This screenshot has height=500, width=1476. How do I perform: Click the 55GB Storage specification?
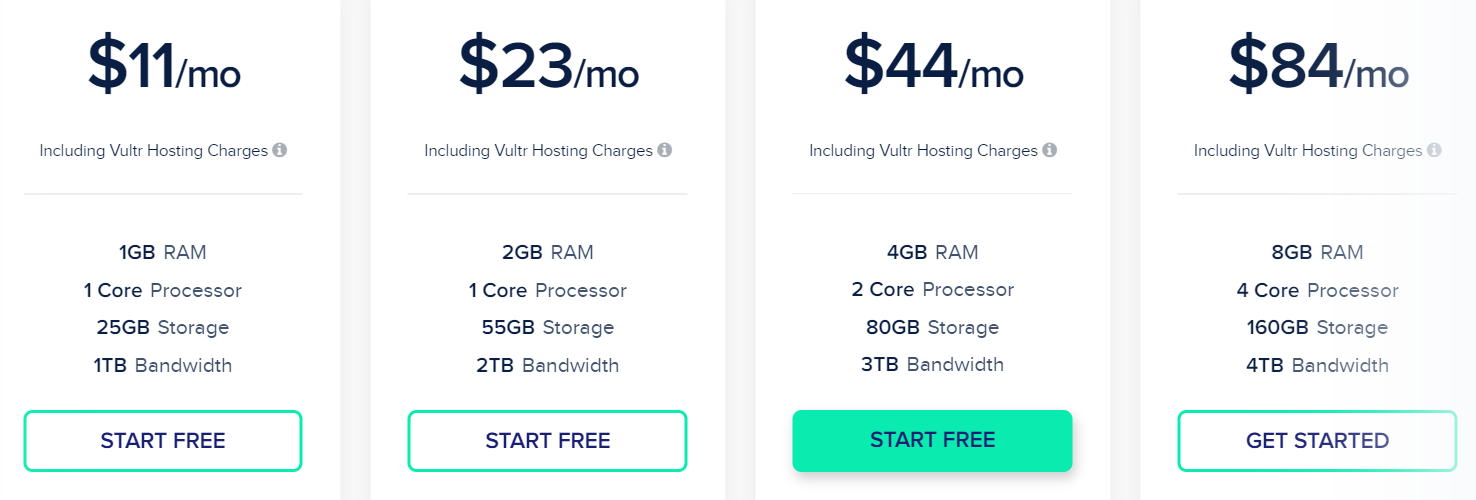(x=548, y=328)
